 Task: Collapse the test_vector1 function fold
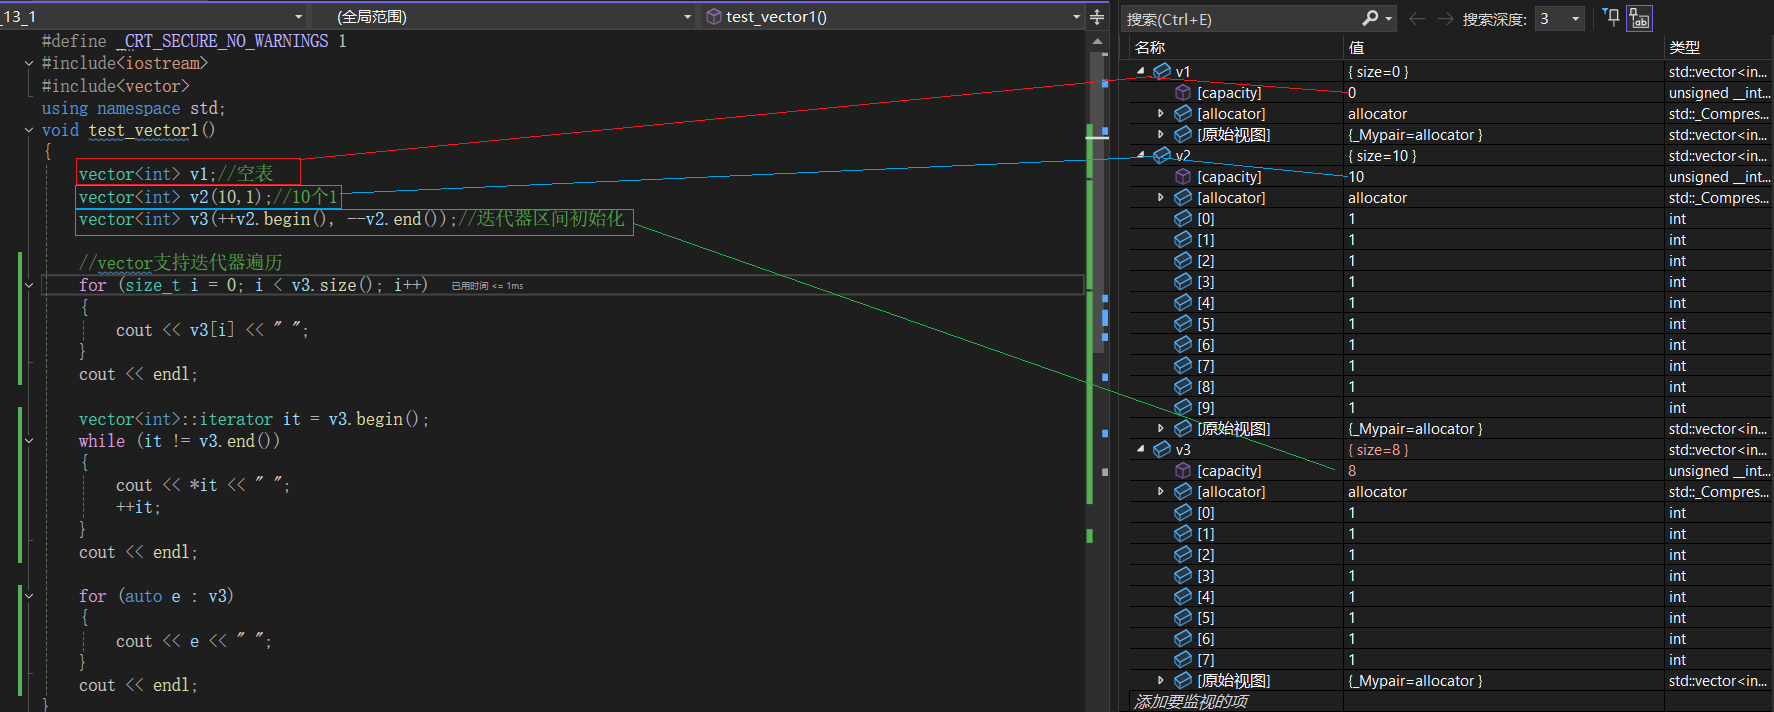(x=29, y=130)
